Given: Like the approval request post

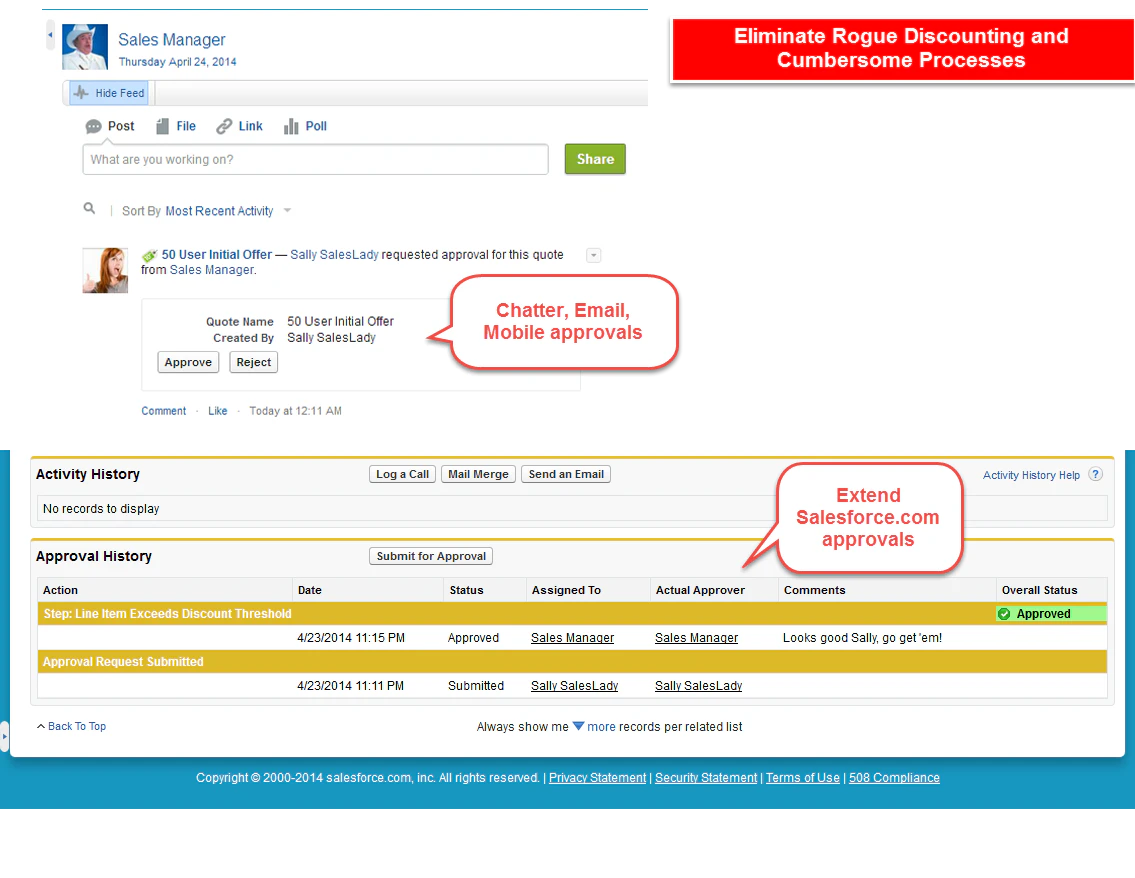Looking at the screenshot, I should pyautogui.click(x=218, y=411).
